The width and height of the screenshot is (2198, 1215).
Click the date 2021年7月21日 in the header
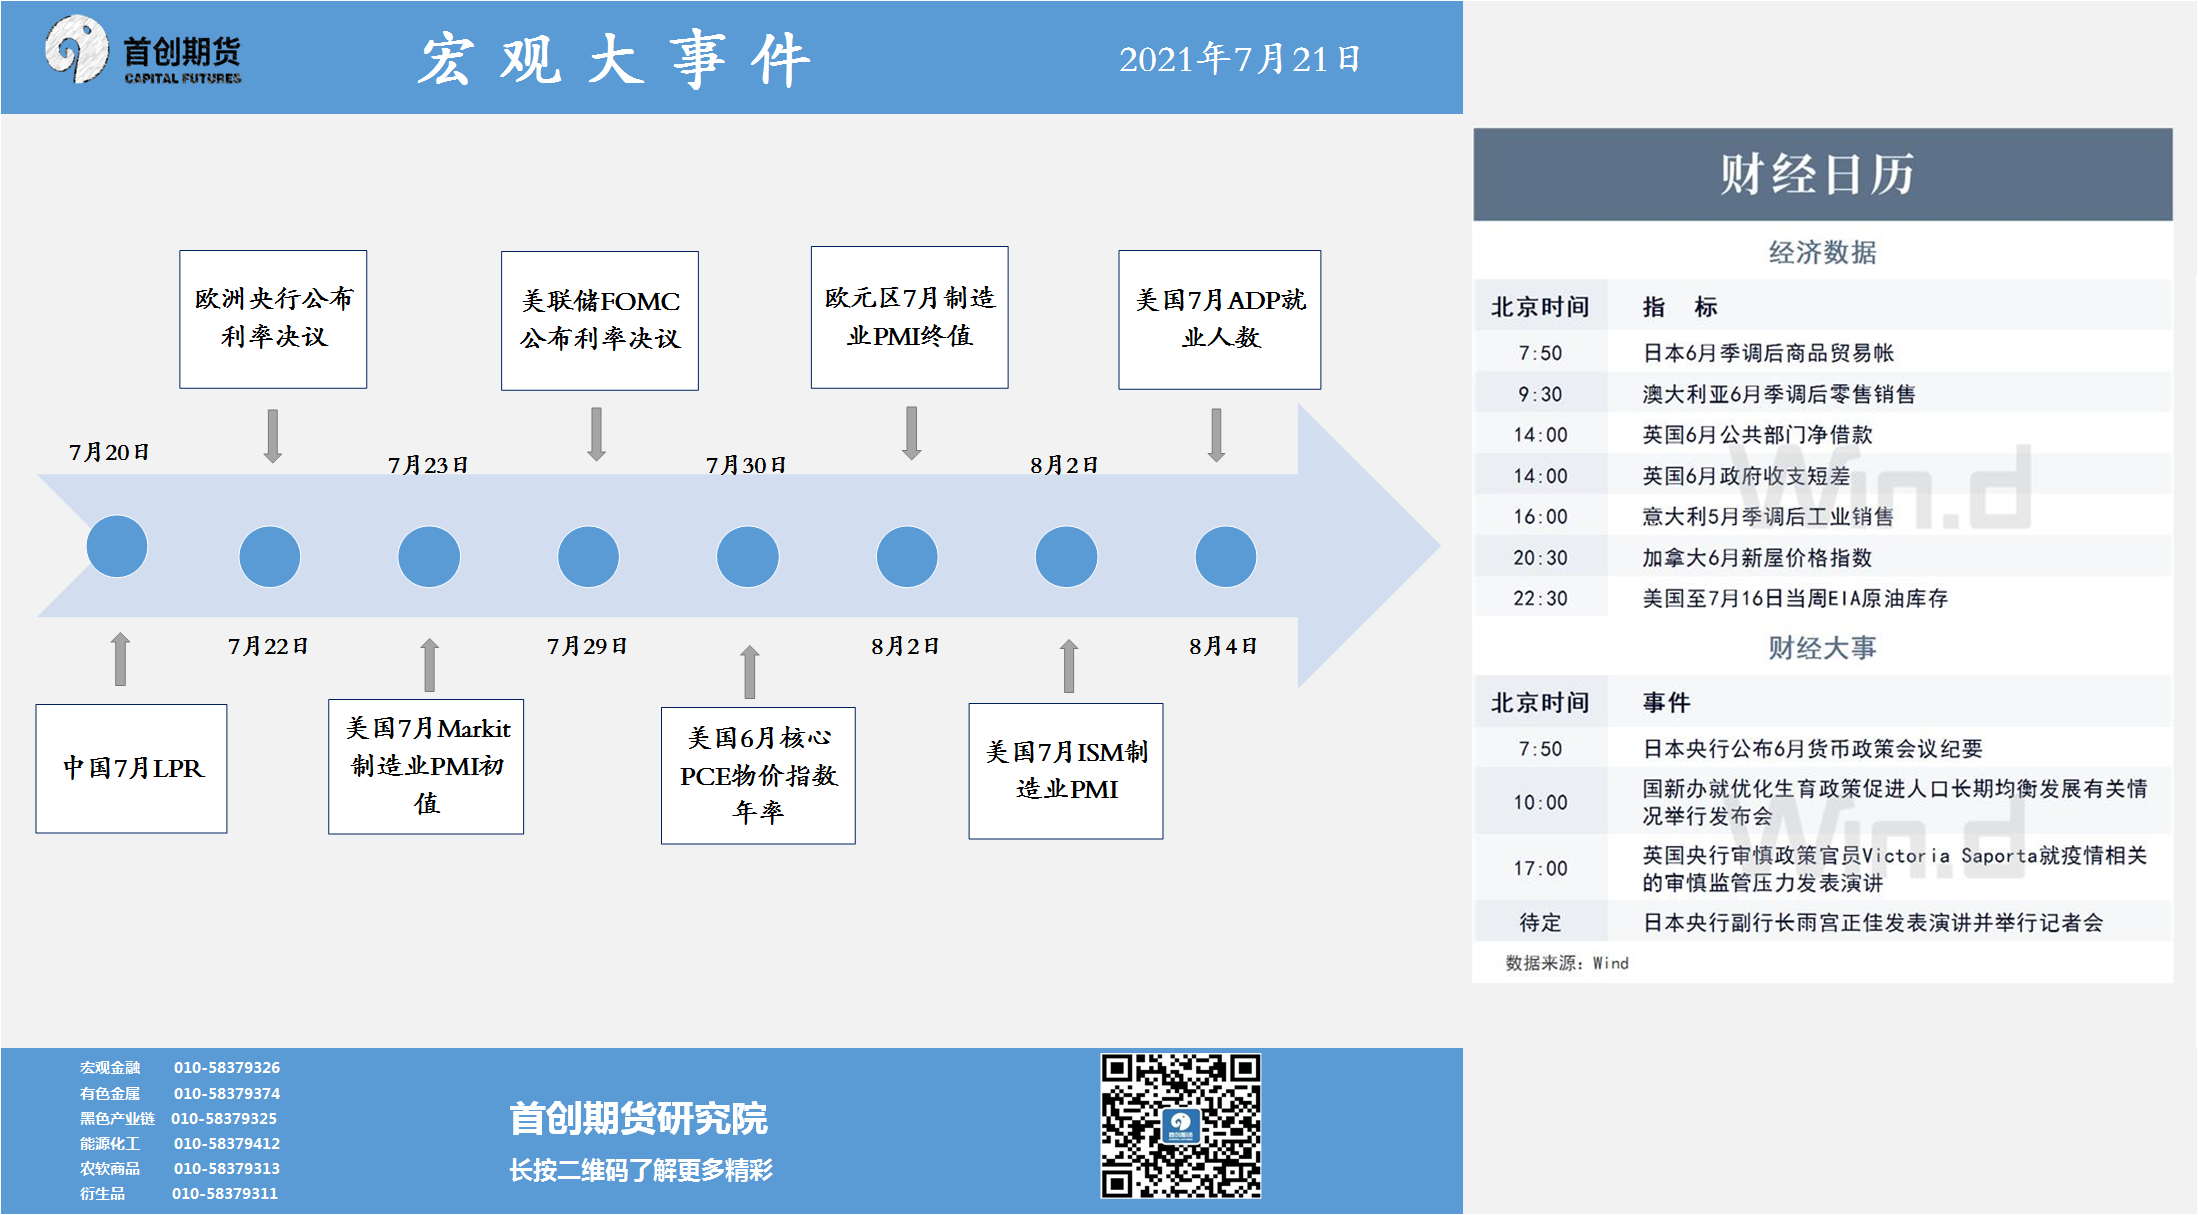pyautogui.click(x=1240, y=59)
